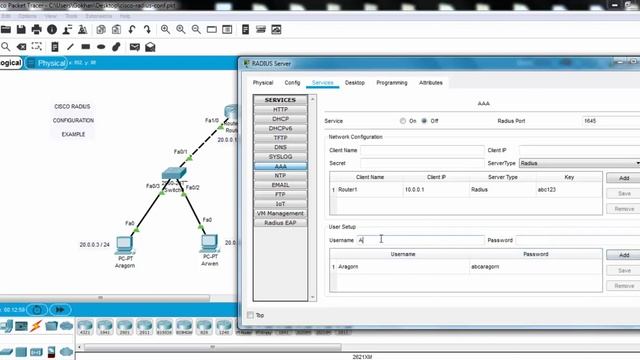Select the VM Management service
This screenshot has height=360, width=640.
coord(280,213)
